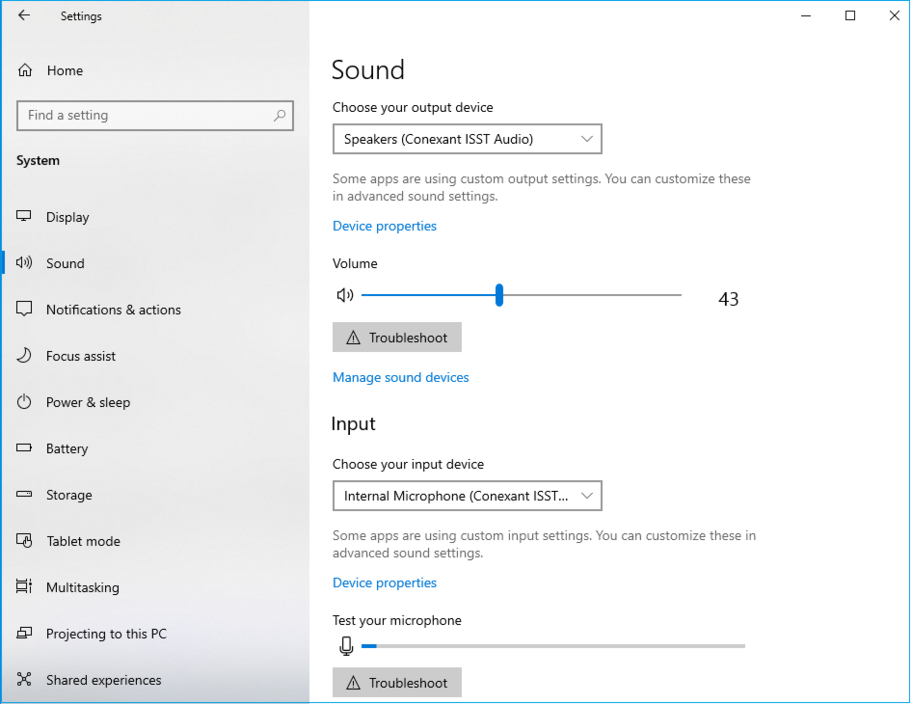912x704 pixels.
Task: Select Storage in the sidebar
Action: (x=69, y=495)
